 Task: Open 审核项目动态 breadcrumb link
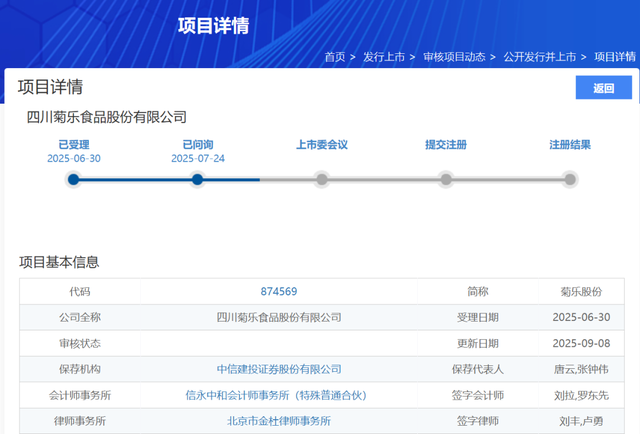click(455, 57)
